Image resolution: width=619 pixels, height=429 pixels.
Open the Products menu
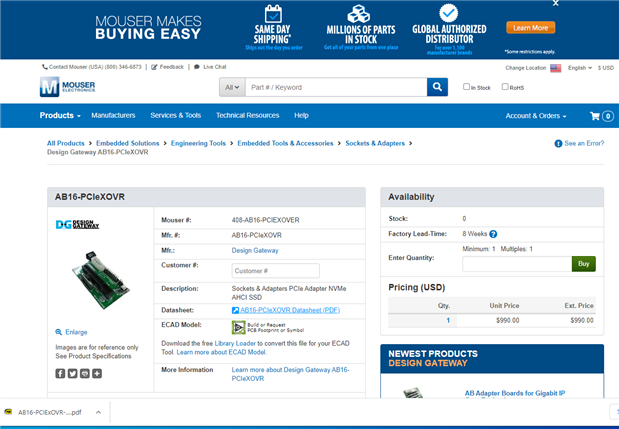click(60, 116)
